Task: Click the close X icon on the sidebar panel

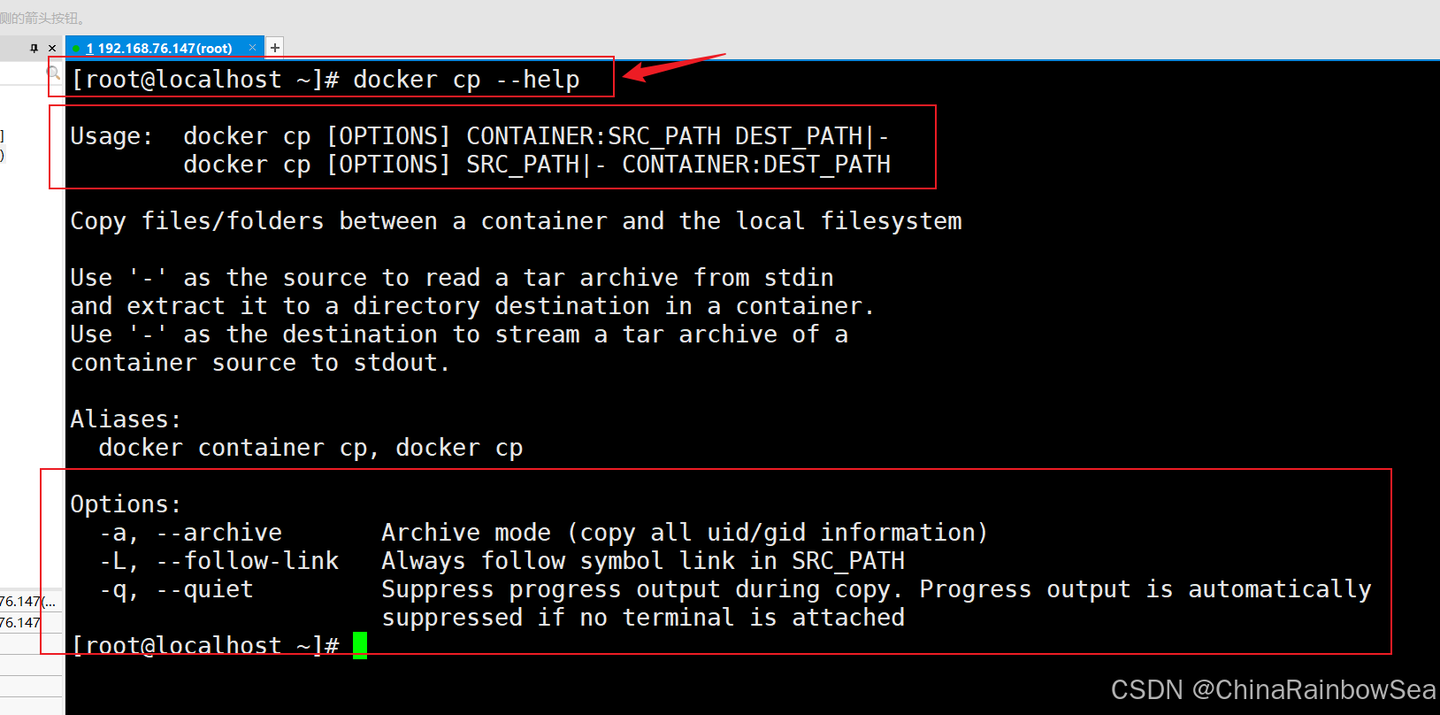Action: (52, 47)
